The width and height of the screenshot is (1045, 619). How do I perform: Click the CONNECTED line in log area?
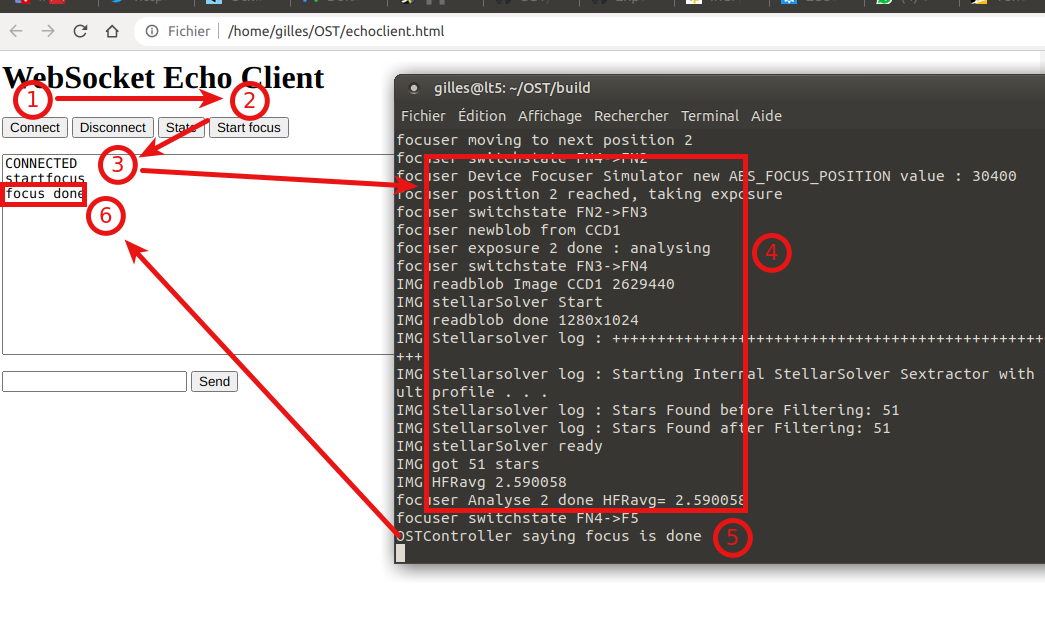pyautogui.click(x=41, y=163)
